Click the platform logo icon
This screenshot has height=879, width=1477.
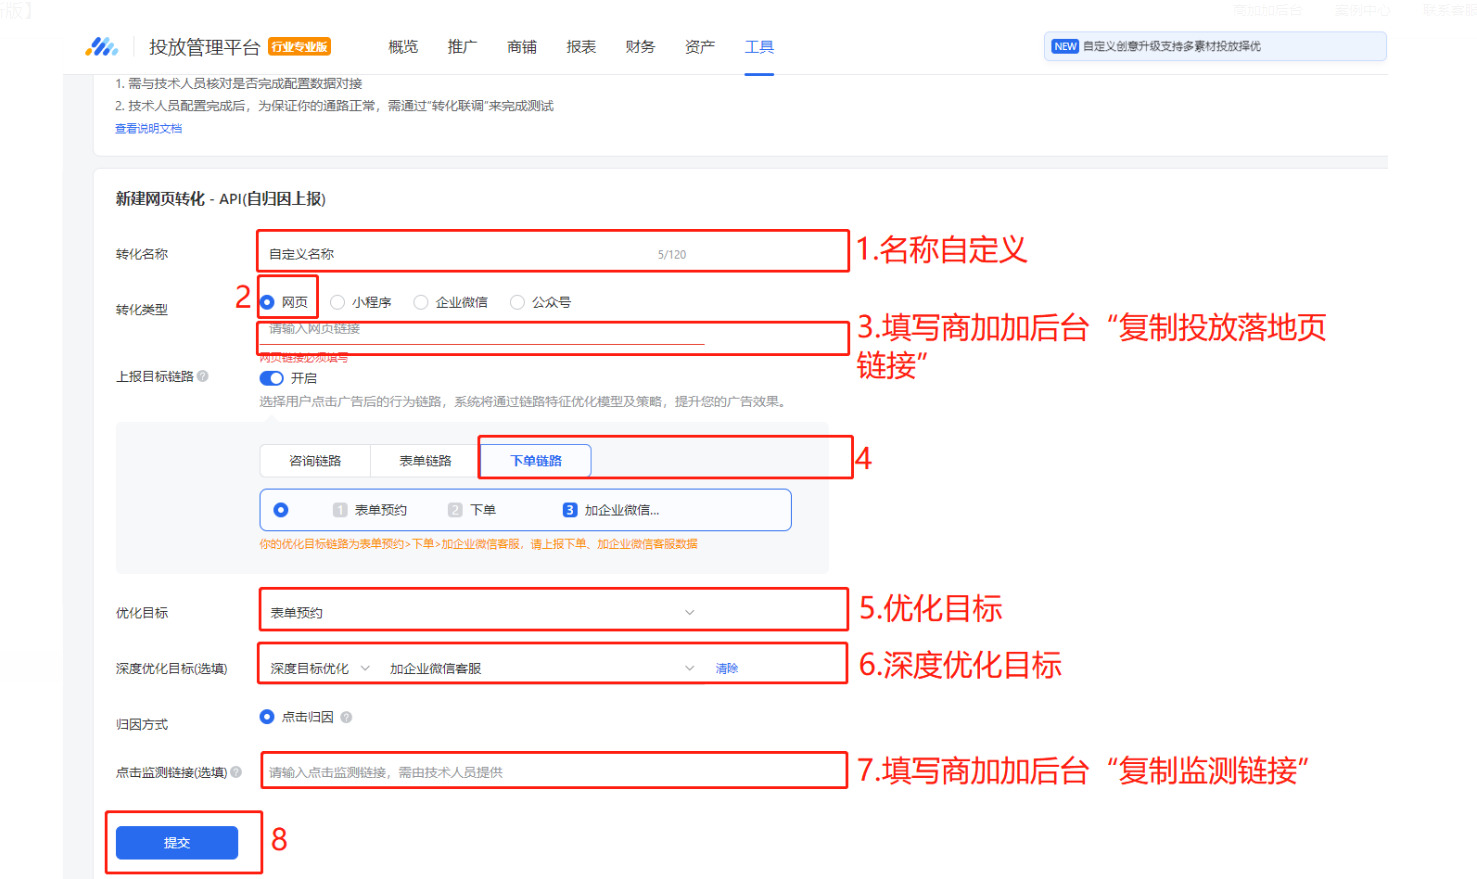pyautogui.click(x=101, y=47)
